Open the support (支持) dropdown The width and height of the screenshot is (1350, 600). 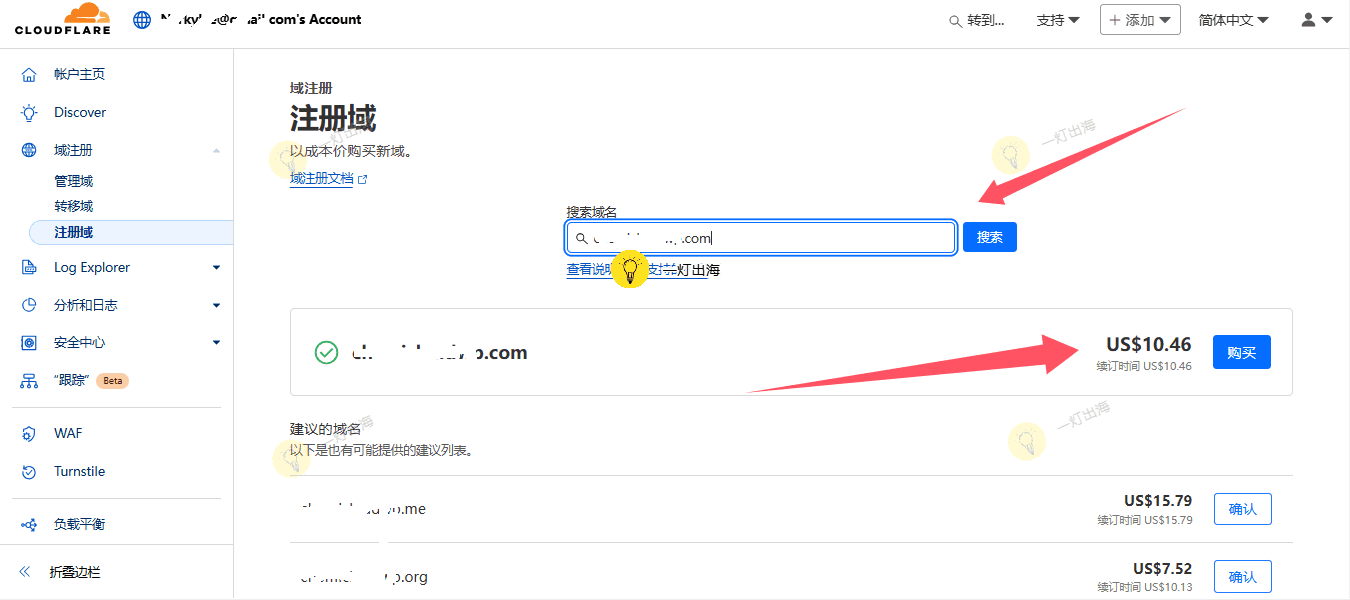(x=1058, y=20)
